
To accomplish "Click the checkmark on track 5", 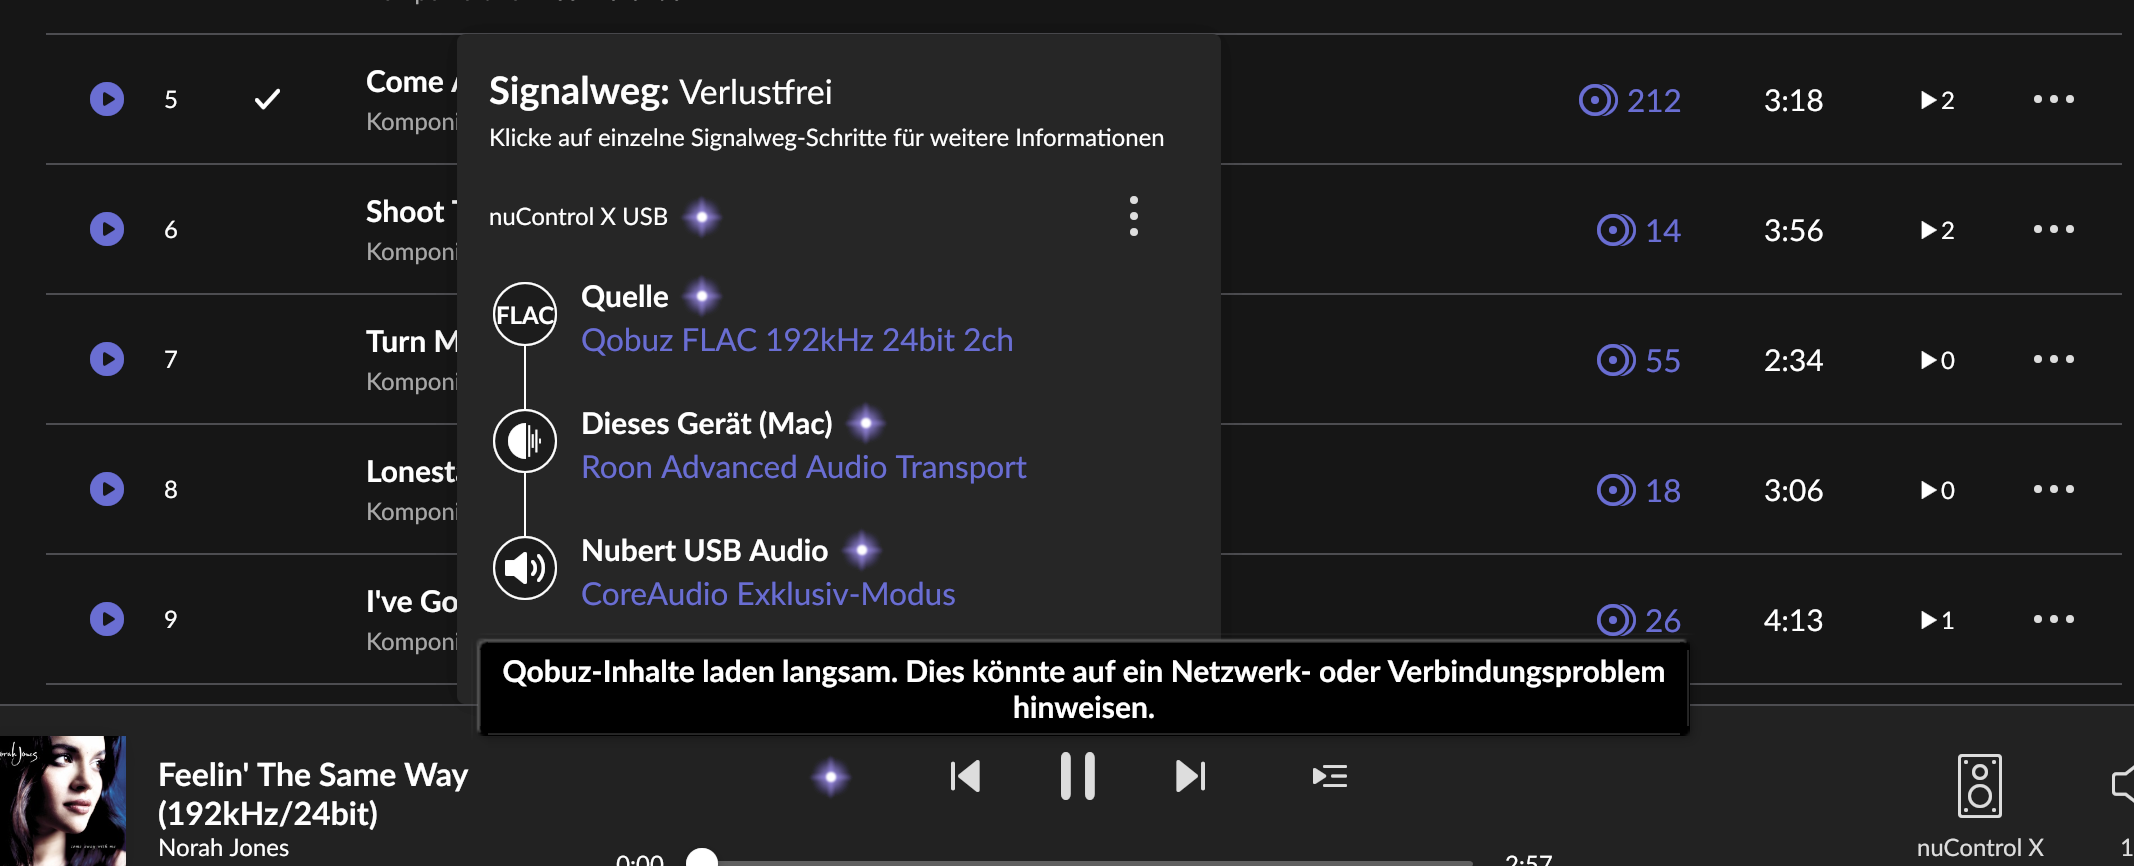I will 267,99.
